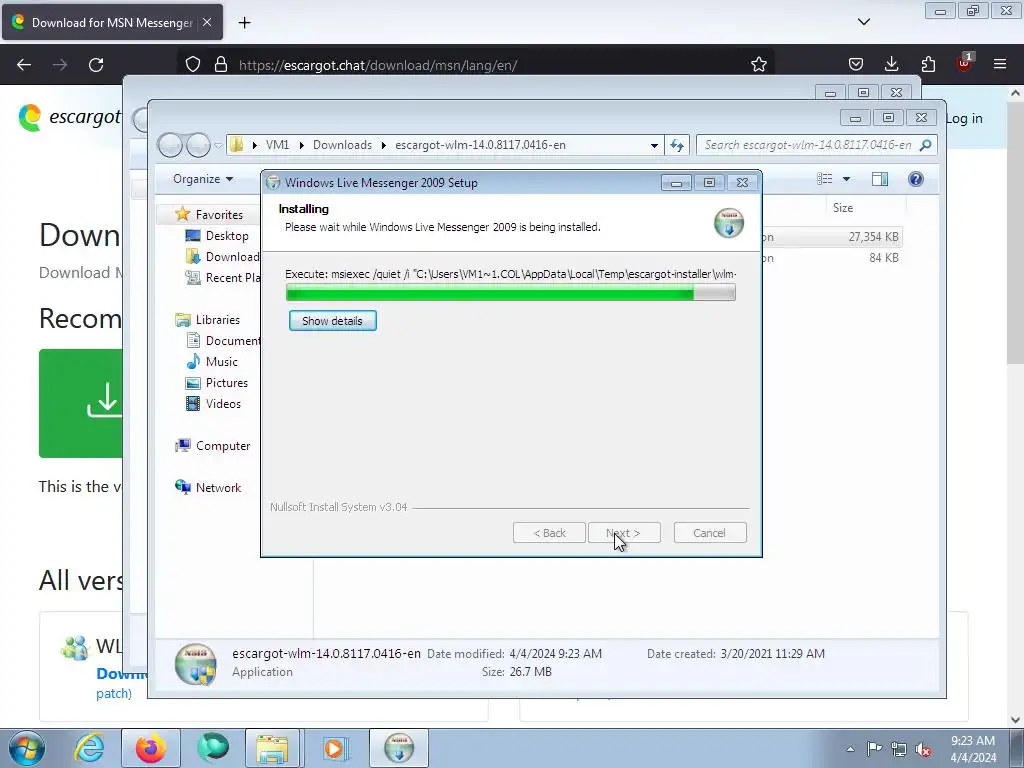The height and width of the screenshot is (768, 1024).
Task: Select Recent Places in the Explorer sidebar
Action: [223, 278]
